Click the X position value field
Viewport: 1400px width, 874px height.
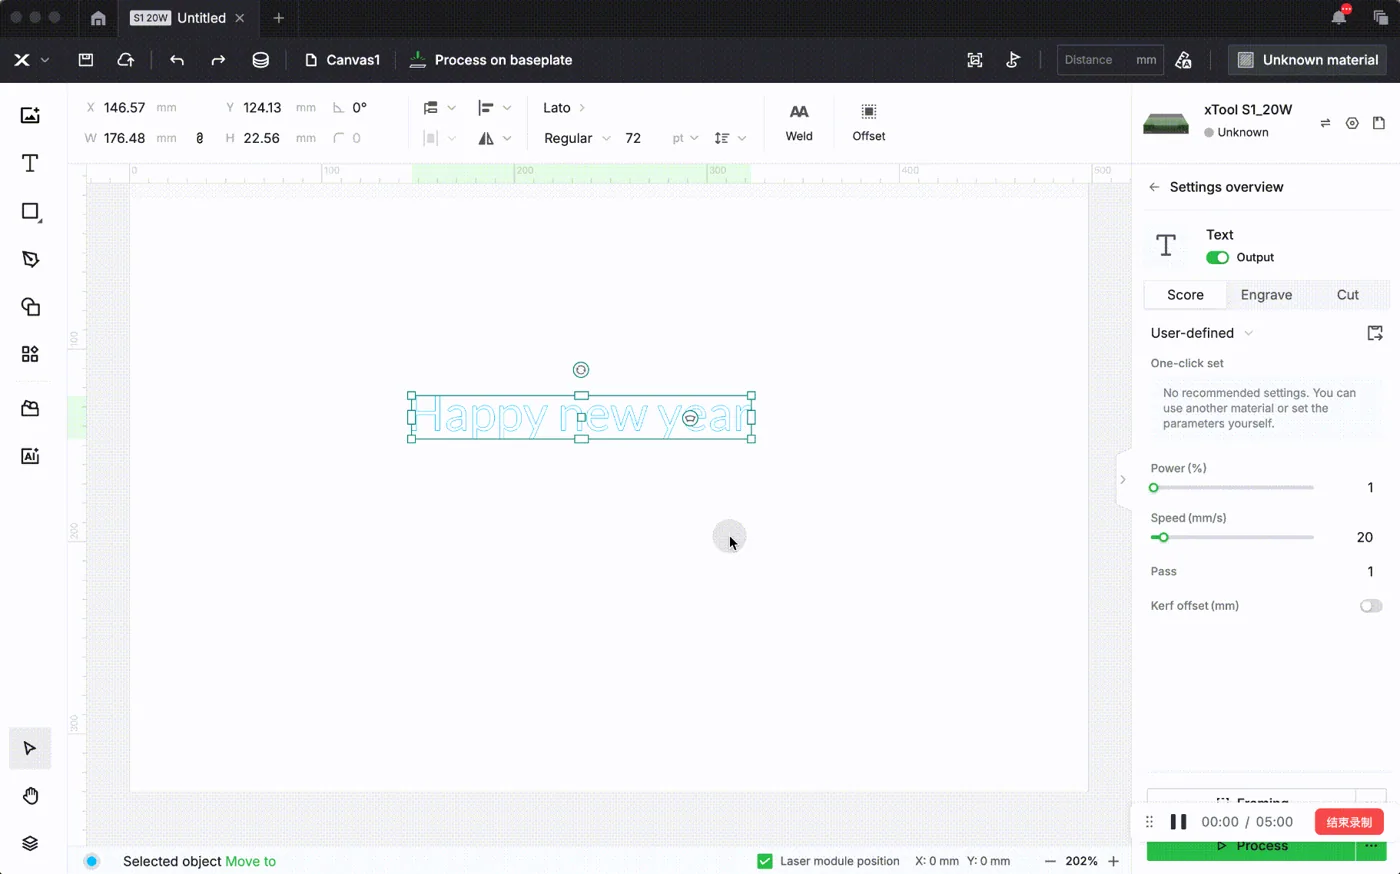tap(124, 108)
